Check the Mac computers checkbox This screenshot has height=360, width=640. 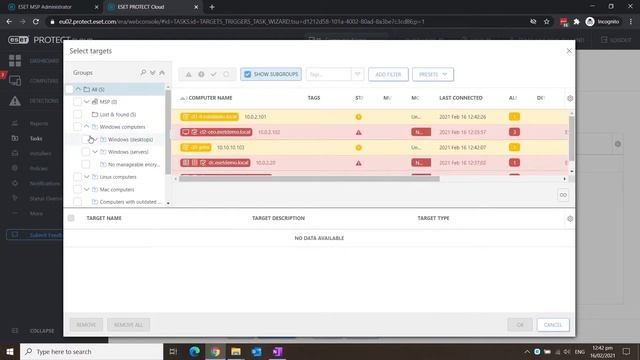[x=77, y=189]
